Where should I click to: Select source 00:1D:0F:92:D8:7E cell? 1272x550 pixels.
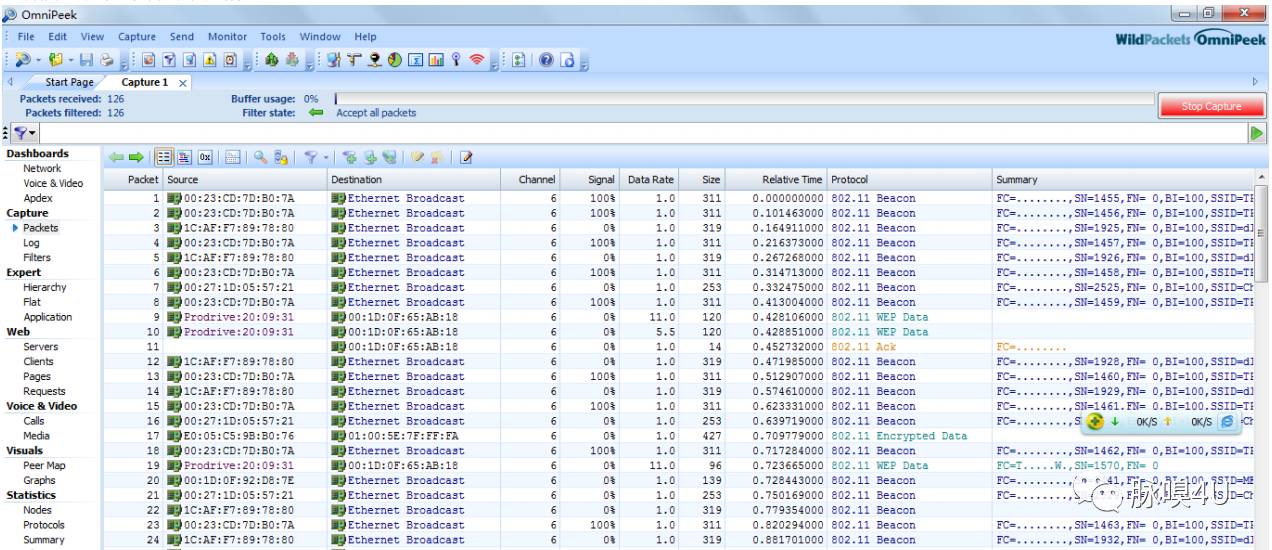click(231, 481)
